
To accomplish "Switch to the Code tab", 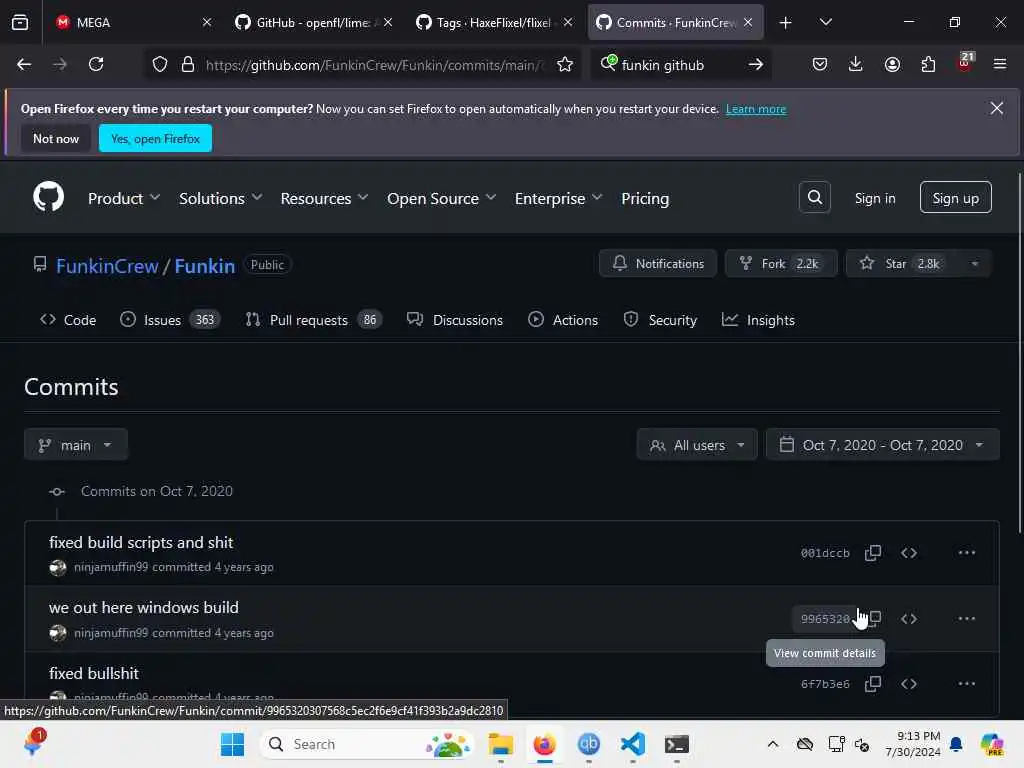I will (x=68, y=320).
